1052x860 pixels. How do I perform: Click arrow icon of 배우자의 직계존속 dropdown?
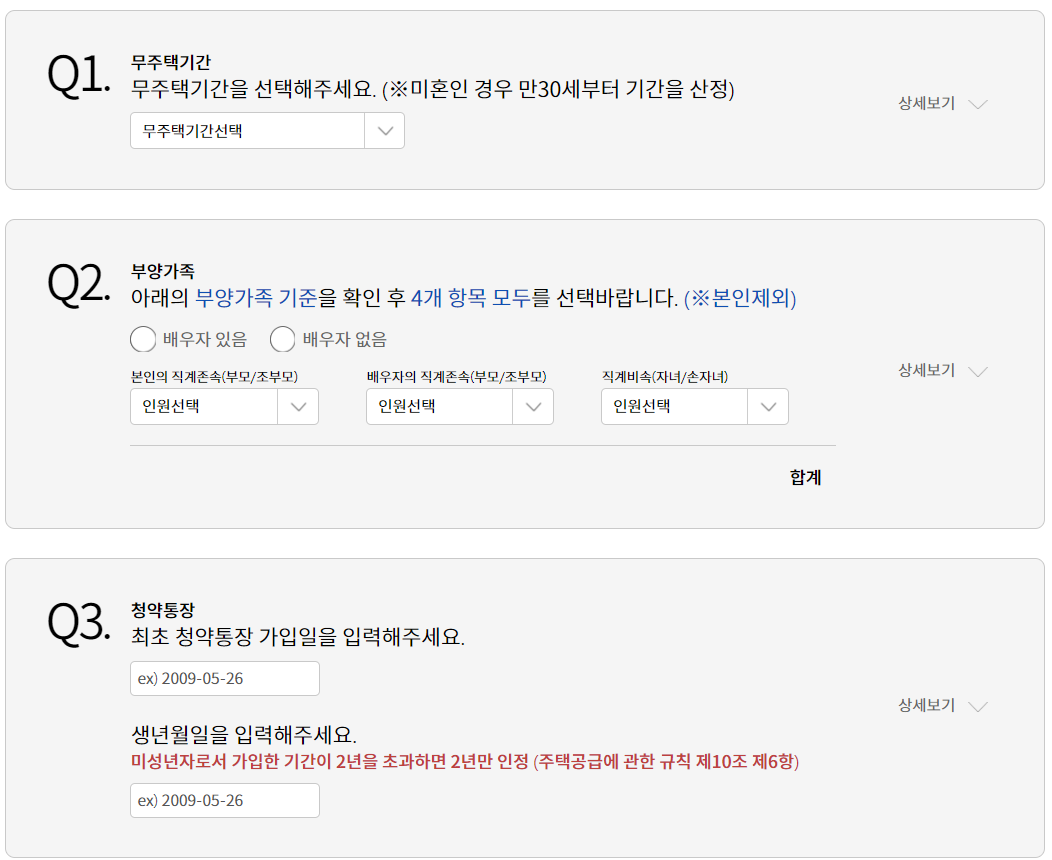click(533, 407)
